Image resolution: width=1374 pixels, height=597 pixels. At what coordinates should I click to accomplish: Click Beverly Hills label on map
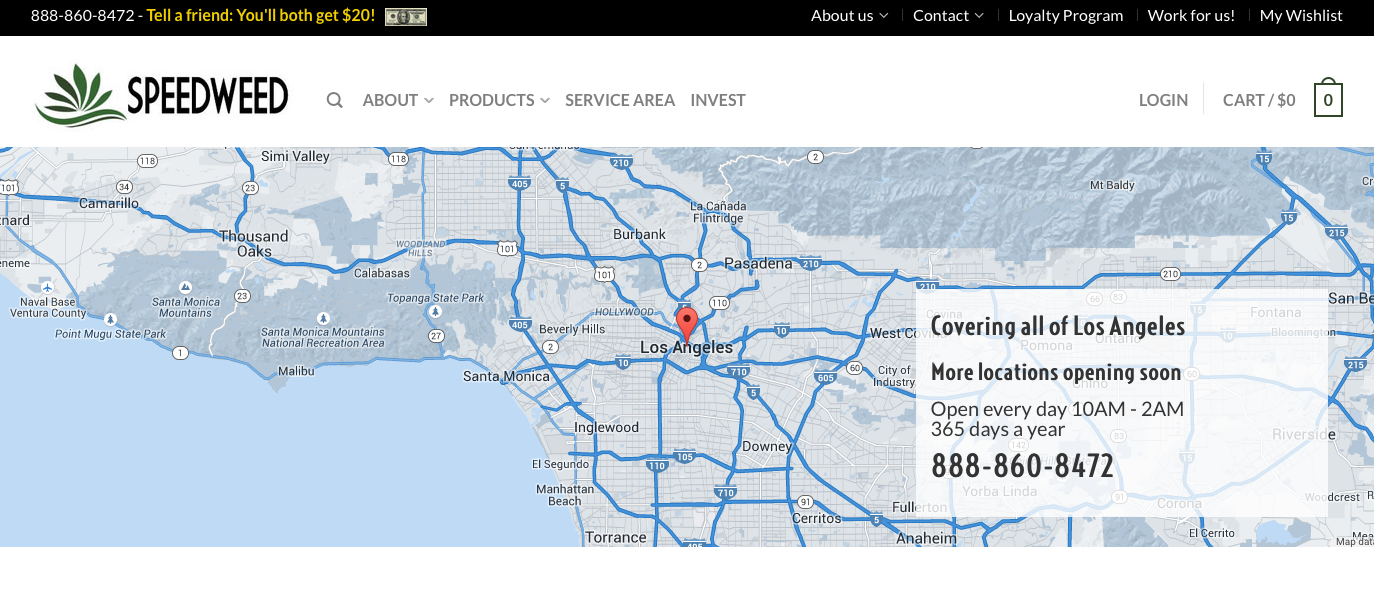(572, 329)
